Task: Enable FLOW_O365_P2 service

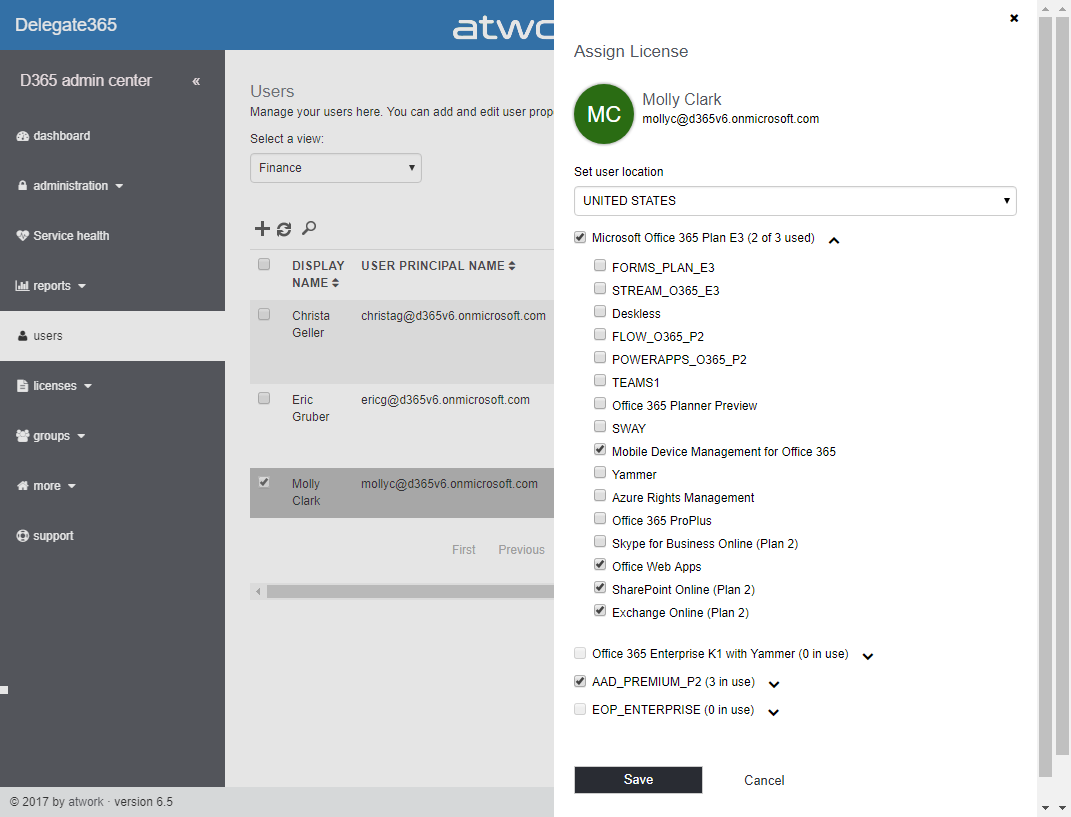Action: pyautogui.click(x=600, y=334)
